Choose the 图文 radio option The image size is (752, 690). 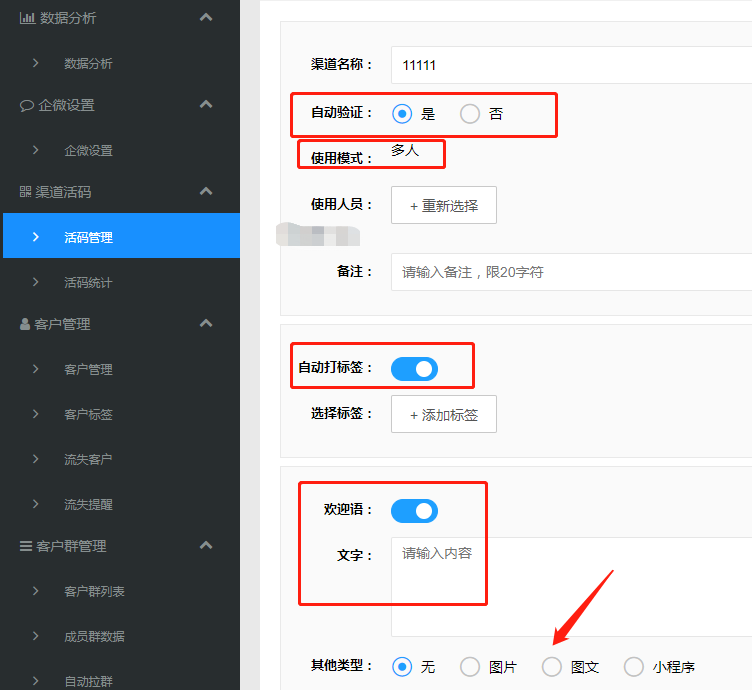[x=552, y=667]
